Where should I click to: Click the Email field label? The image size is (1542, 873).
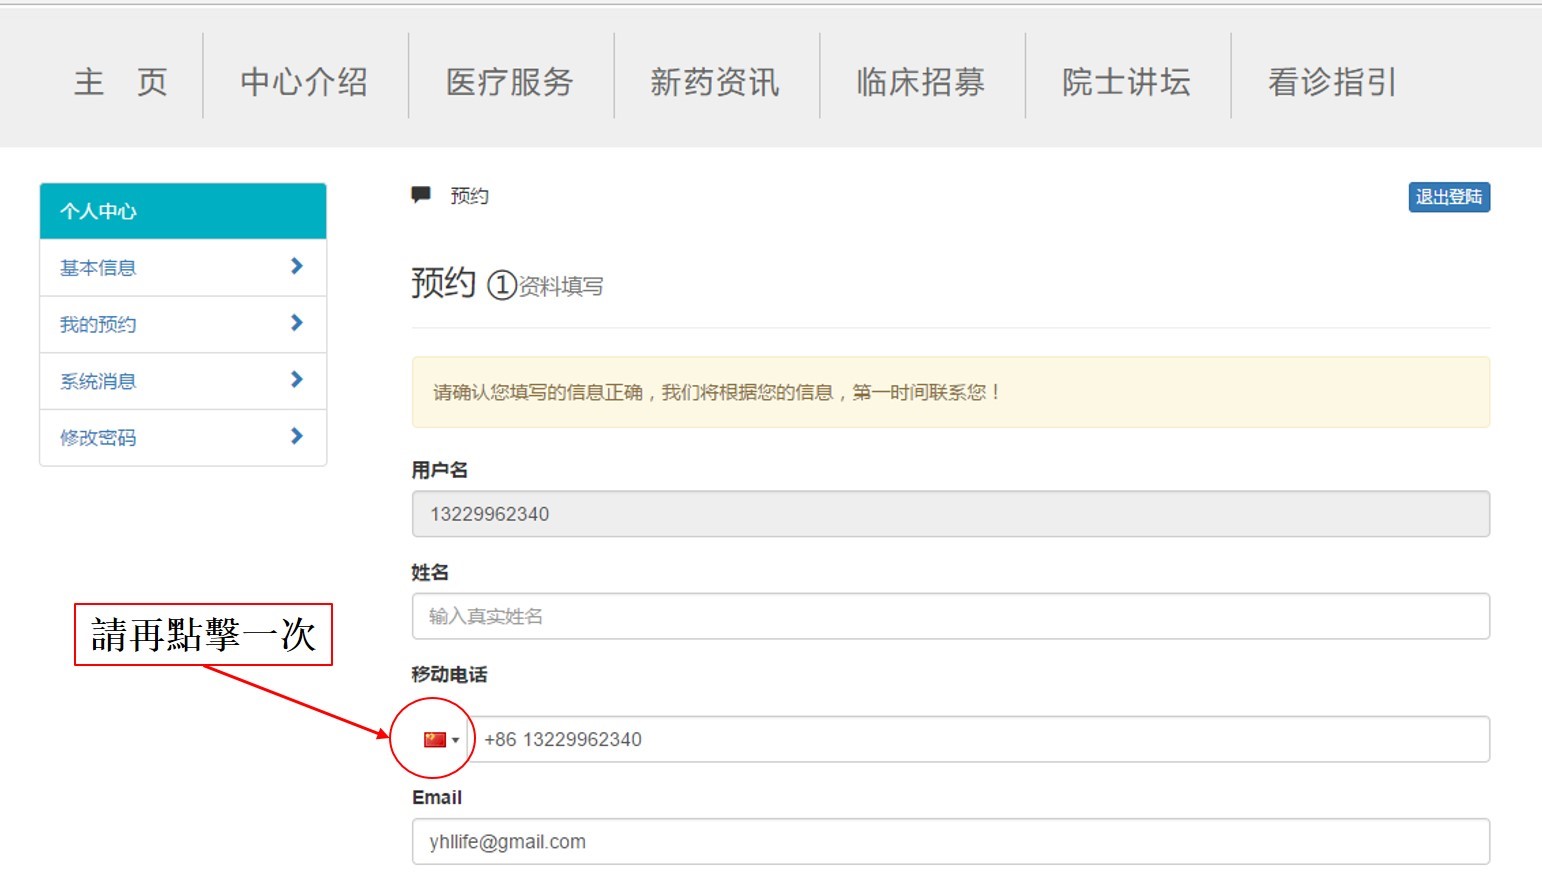click(437, 798)
